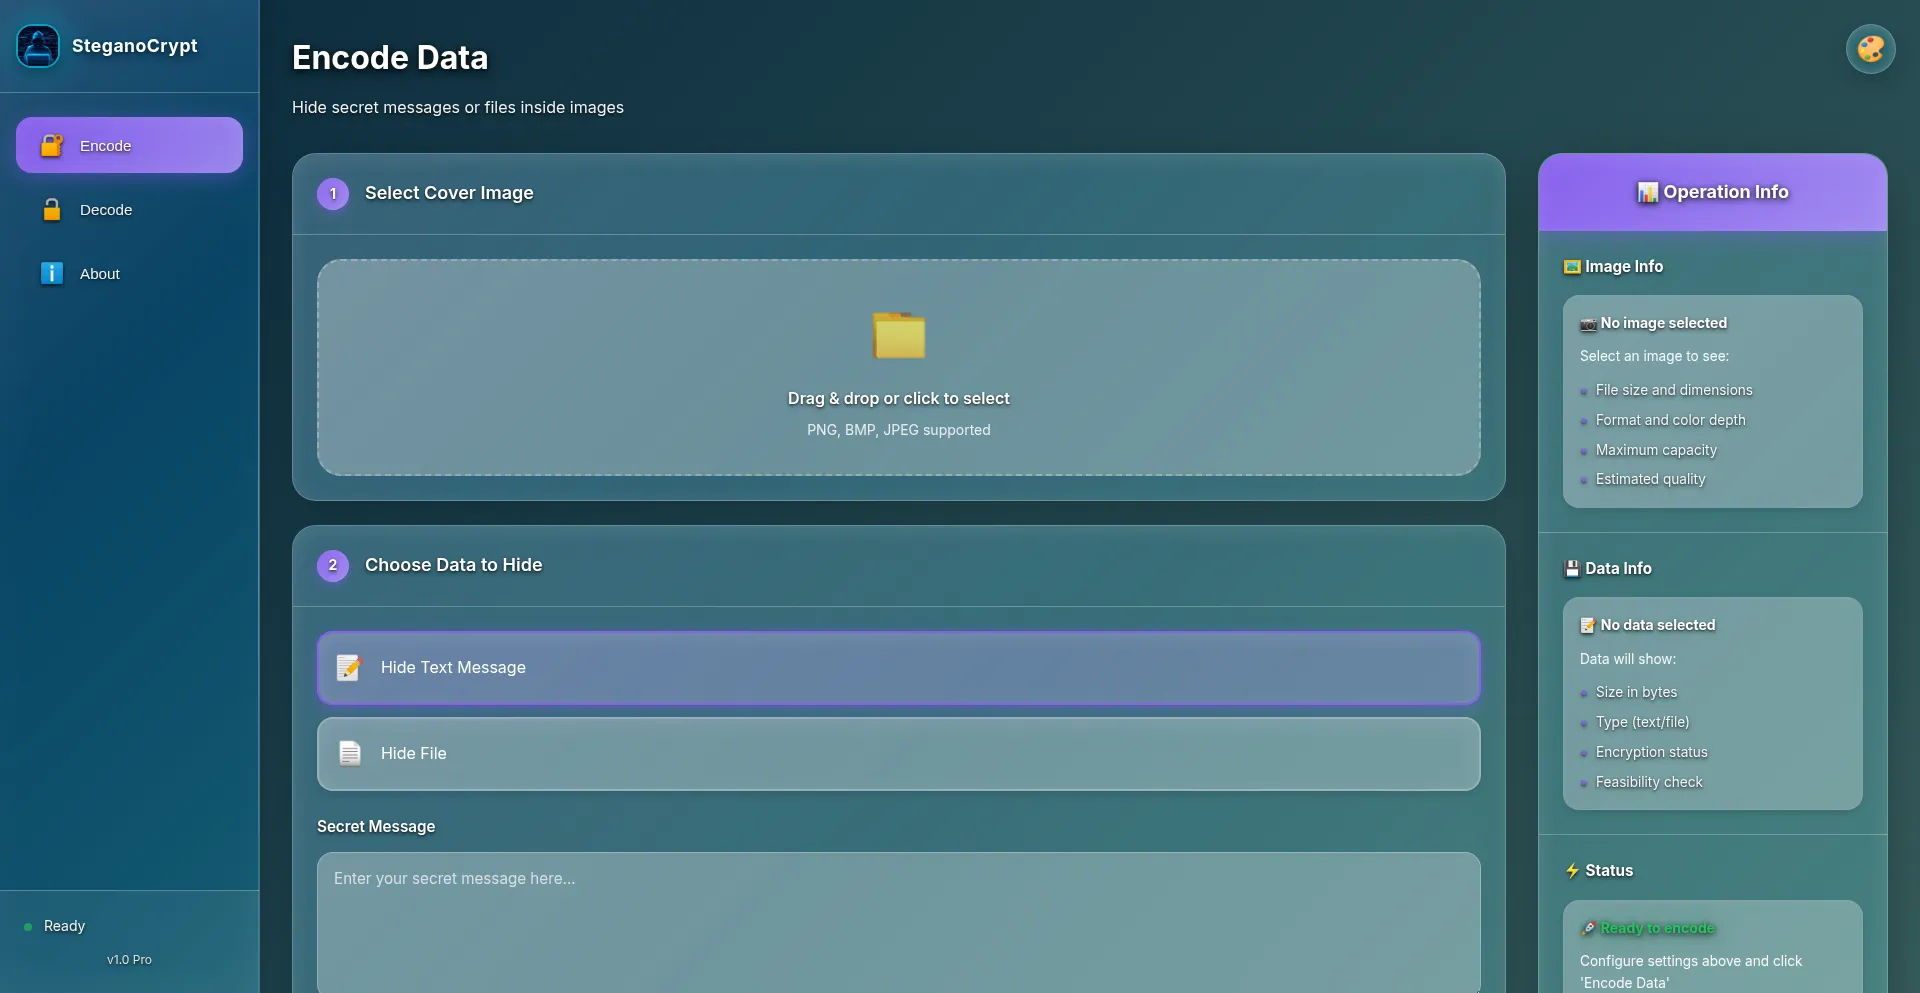
Task: Switch to the Decode section
Action: pyautogui.click(x=129, y=210)
